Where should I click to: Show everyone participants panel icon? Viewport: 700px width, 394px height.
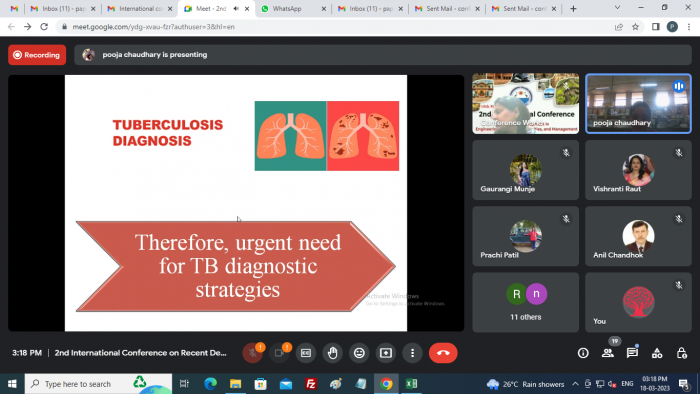coord(608,353)
